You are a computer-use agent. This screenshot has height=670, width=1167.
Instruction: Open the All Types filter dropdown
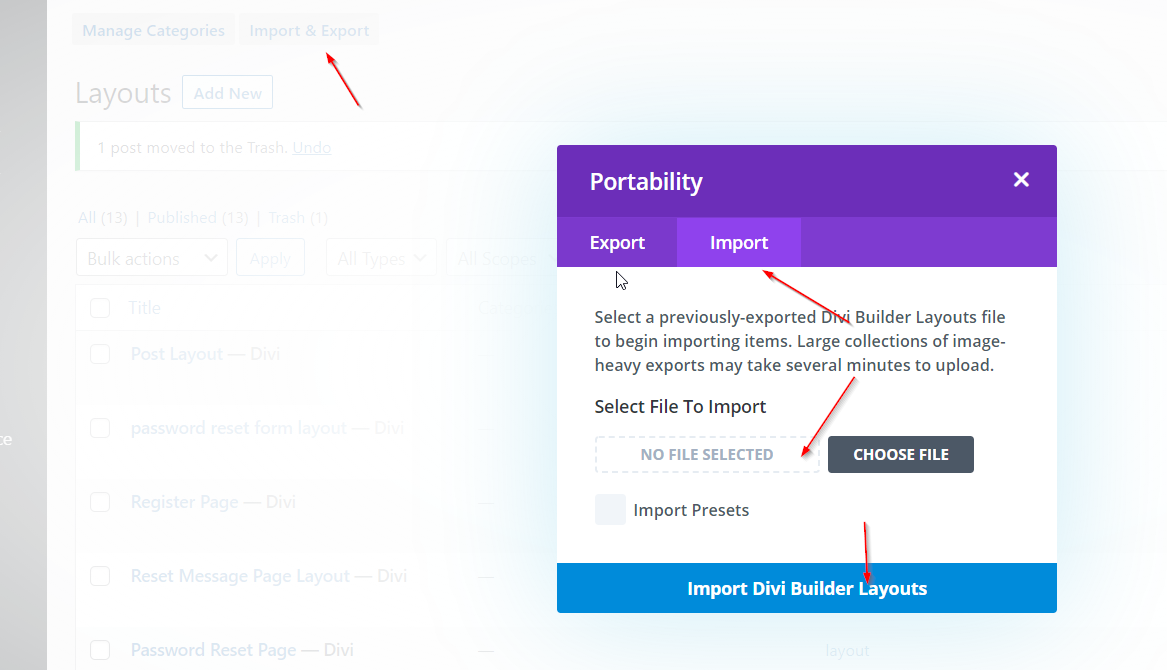pyautogui.click(x=381, y=258)
